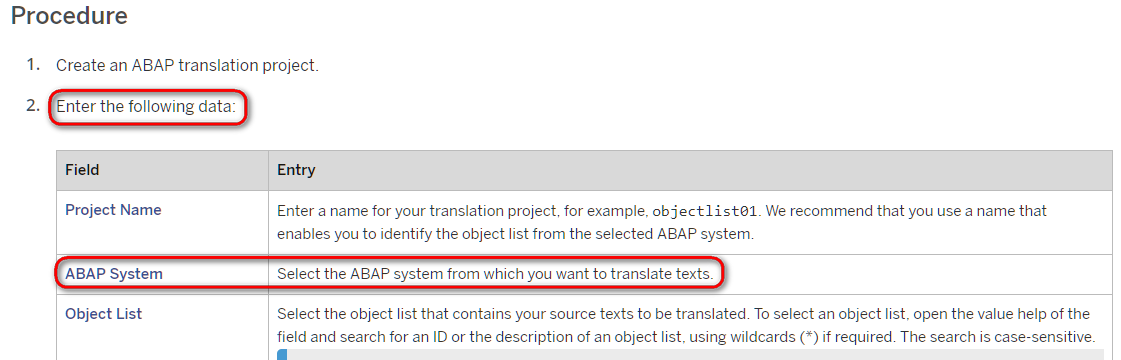Select the step number 1 marker

tap(34, 65)
